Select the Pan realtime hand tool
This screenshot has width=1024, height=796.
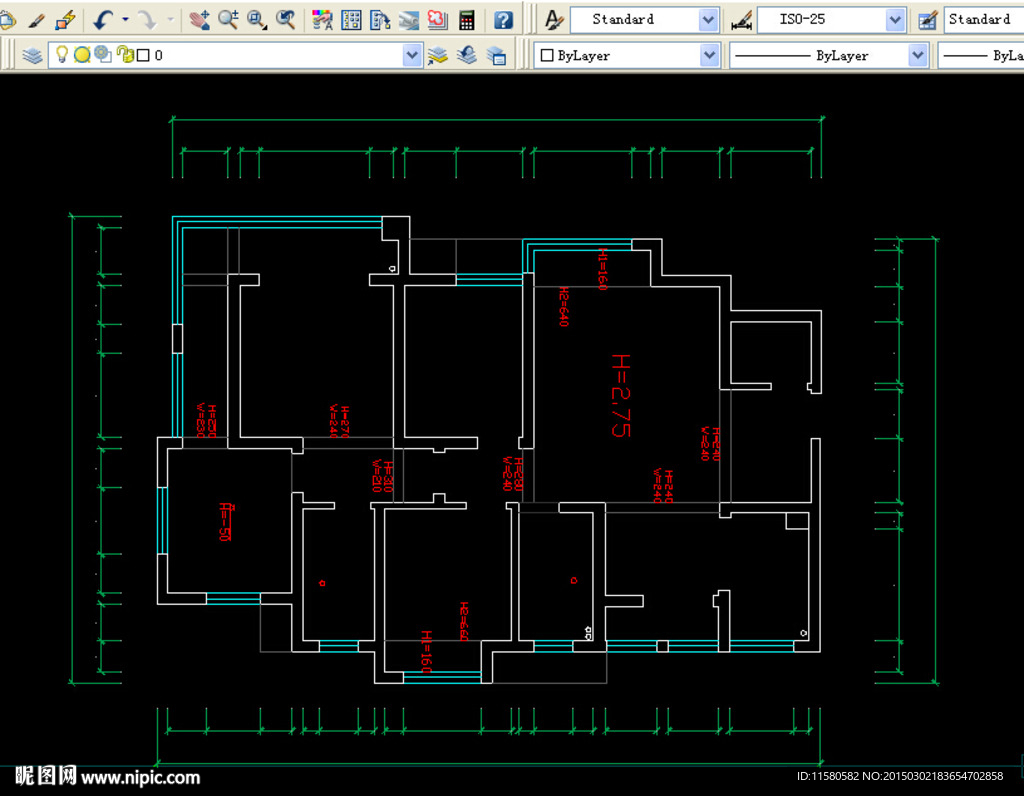pos(199,19)
